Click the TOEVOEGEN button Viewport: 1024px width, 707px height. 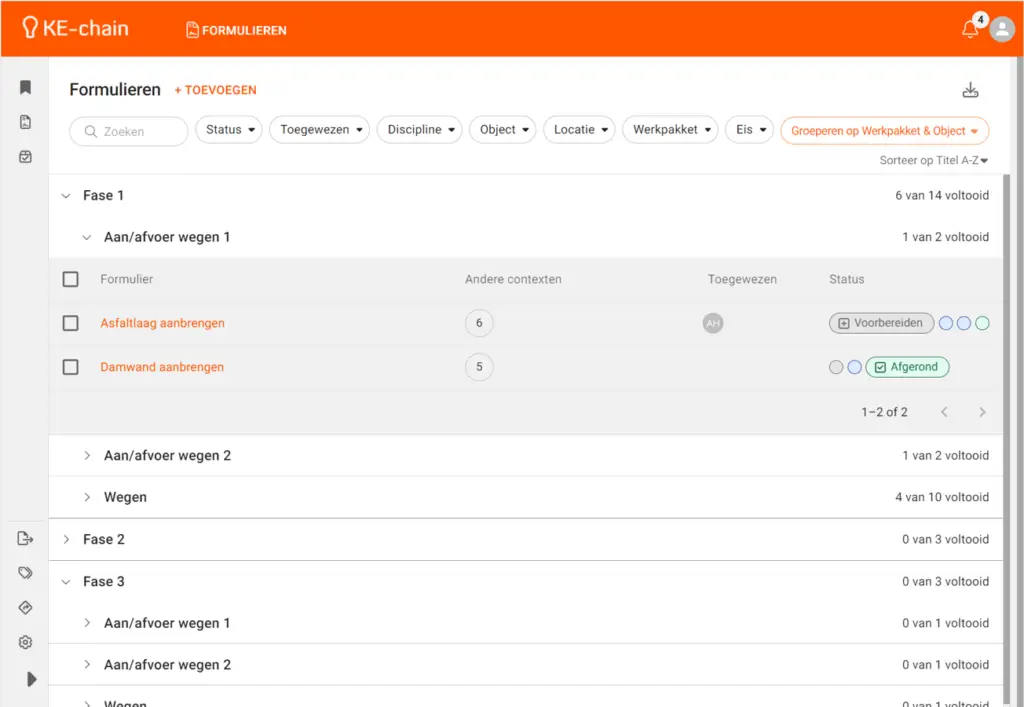(215, 90)
